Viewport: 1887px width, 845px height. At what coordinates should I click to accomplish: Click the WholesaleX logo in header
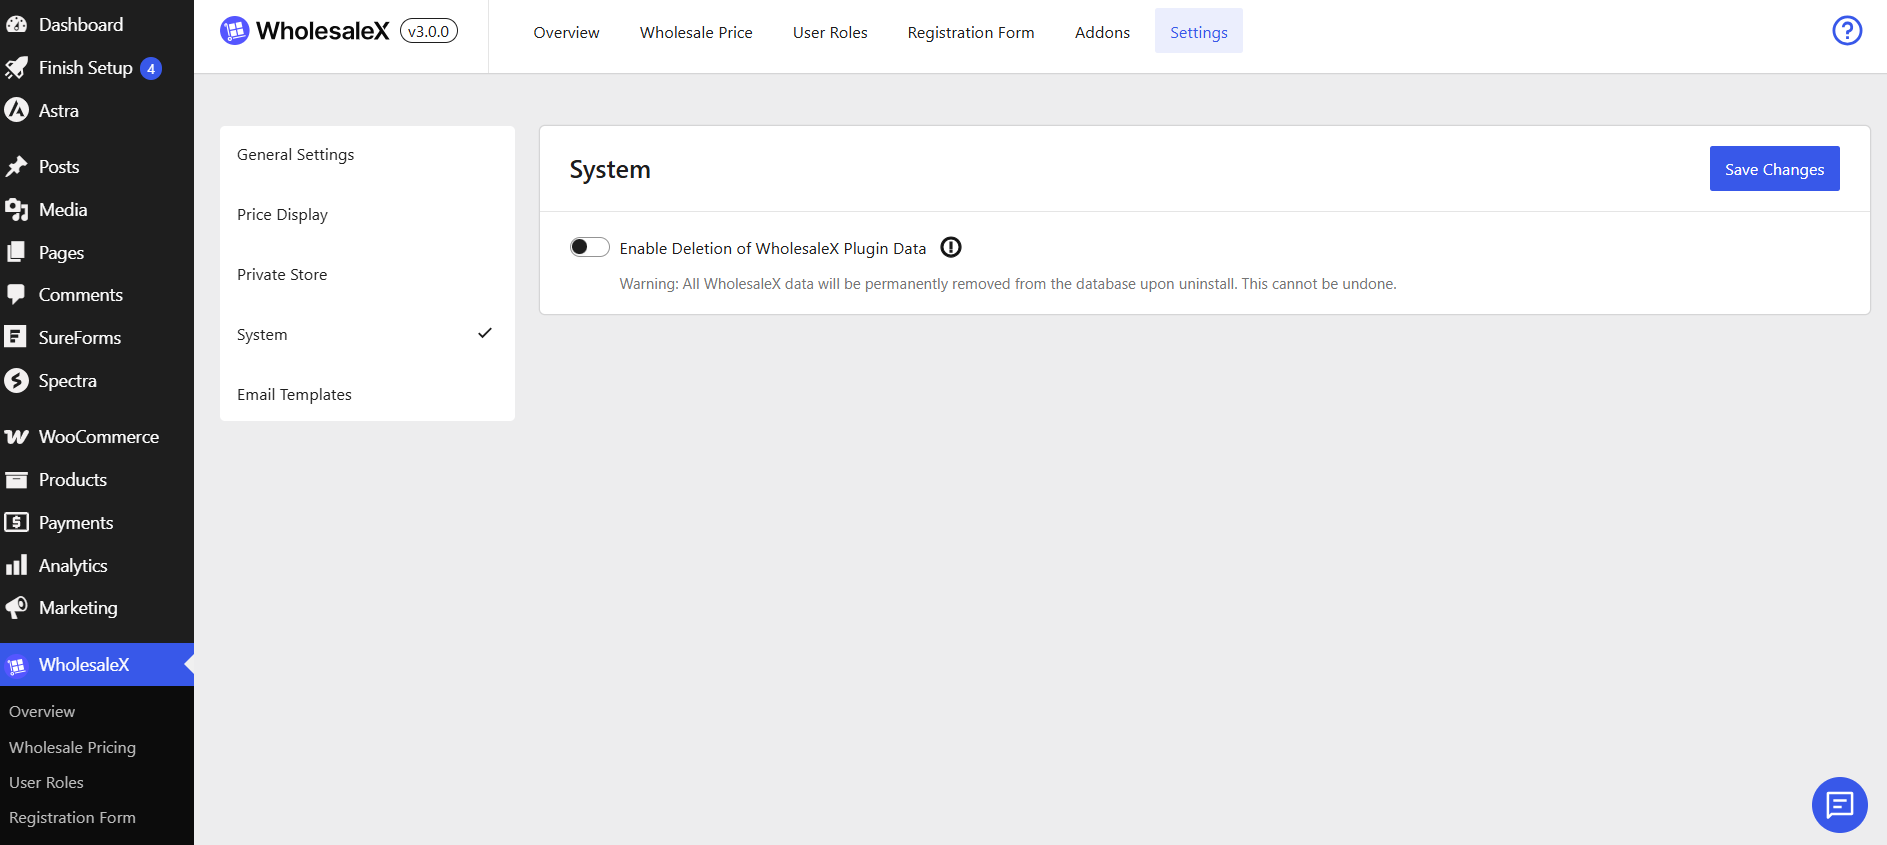click(305, 31)
